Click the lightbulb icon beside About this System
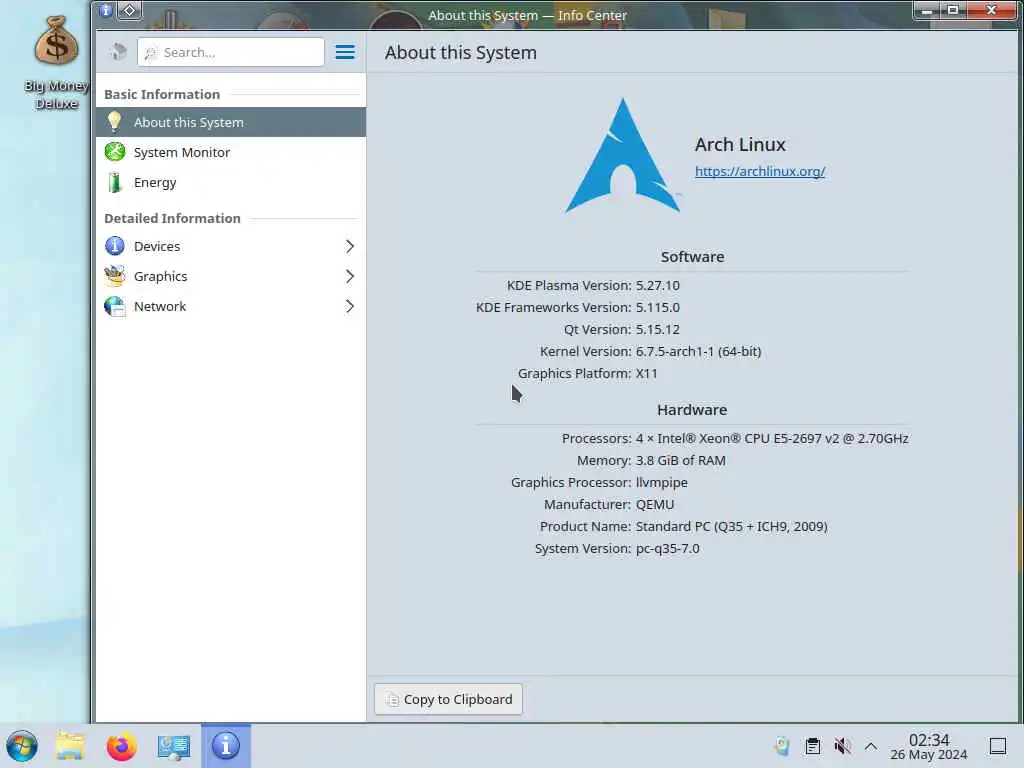 click(114, 121)
